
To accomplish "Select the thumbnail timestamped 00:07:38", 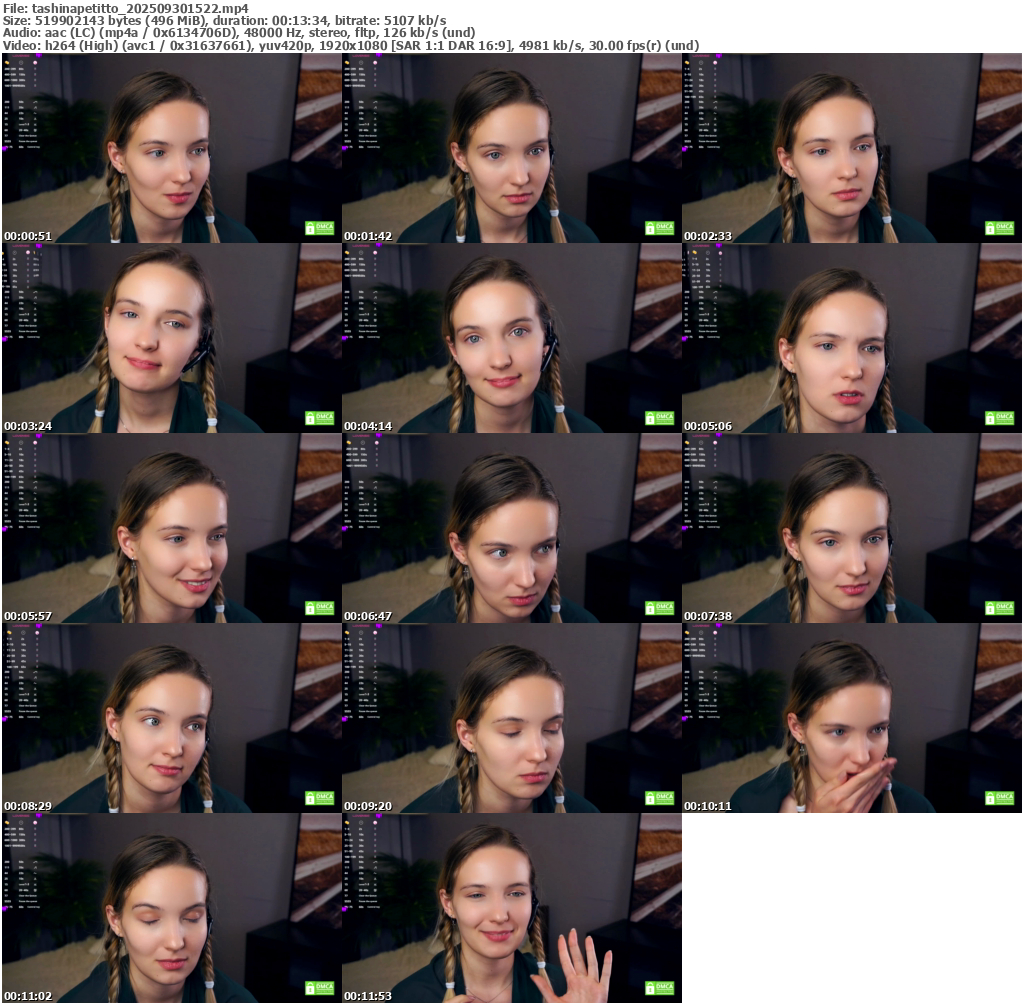I will point(852,528).
